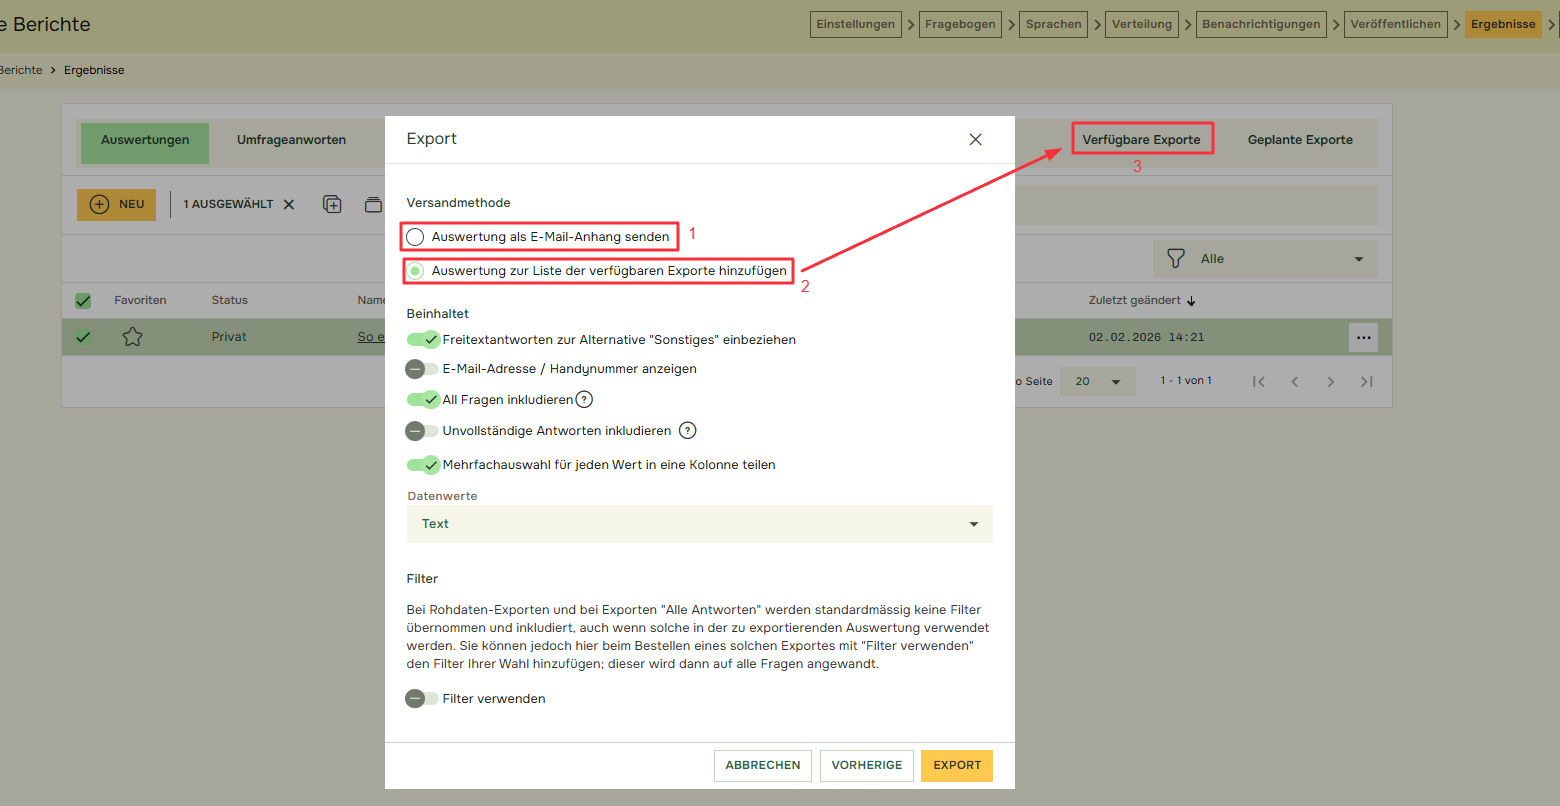Toggle E-Mail-Adresse / Handynummer anzeigen switch

pyautogui.click(x=422, y=369)
